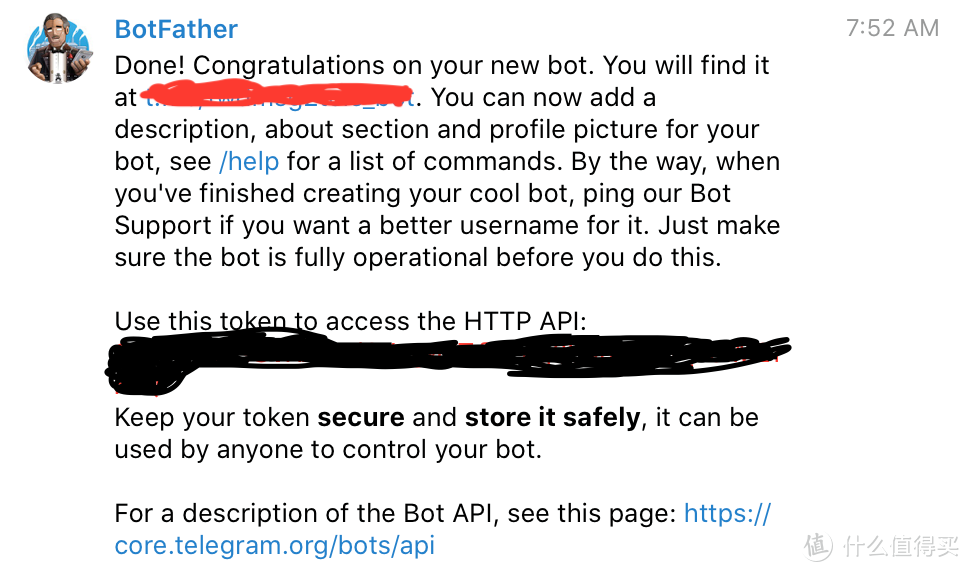Viewport: 970px width, 572px height.
Task: Click the Use this token line
Action: tap(350, 322)
